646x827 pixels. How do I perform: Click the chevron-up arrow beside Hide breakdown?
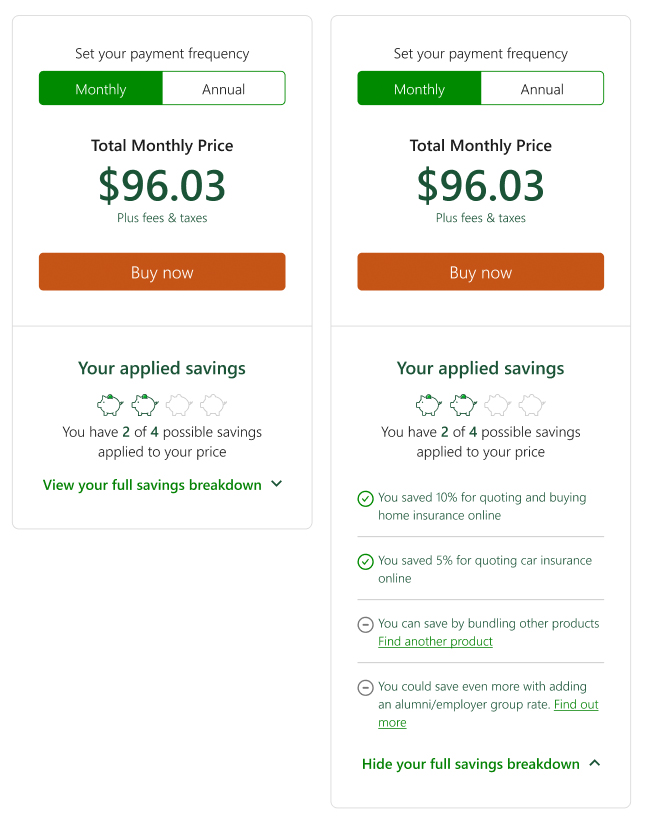(x=595, y=763)
